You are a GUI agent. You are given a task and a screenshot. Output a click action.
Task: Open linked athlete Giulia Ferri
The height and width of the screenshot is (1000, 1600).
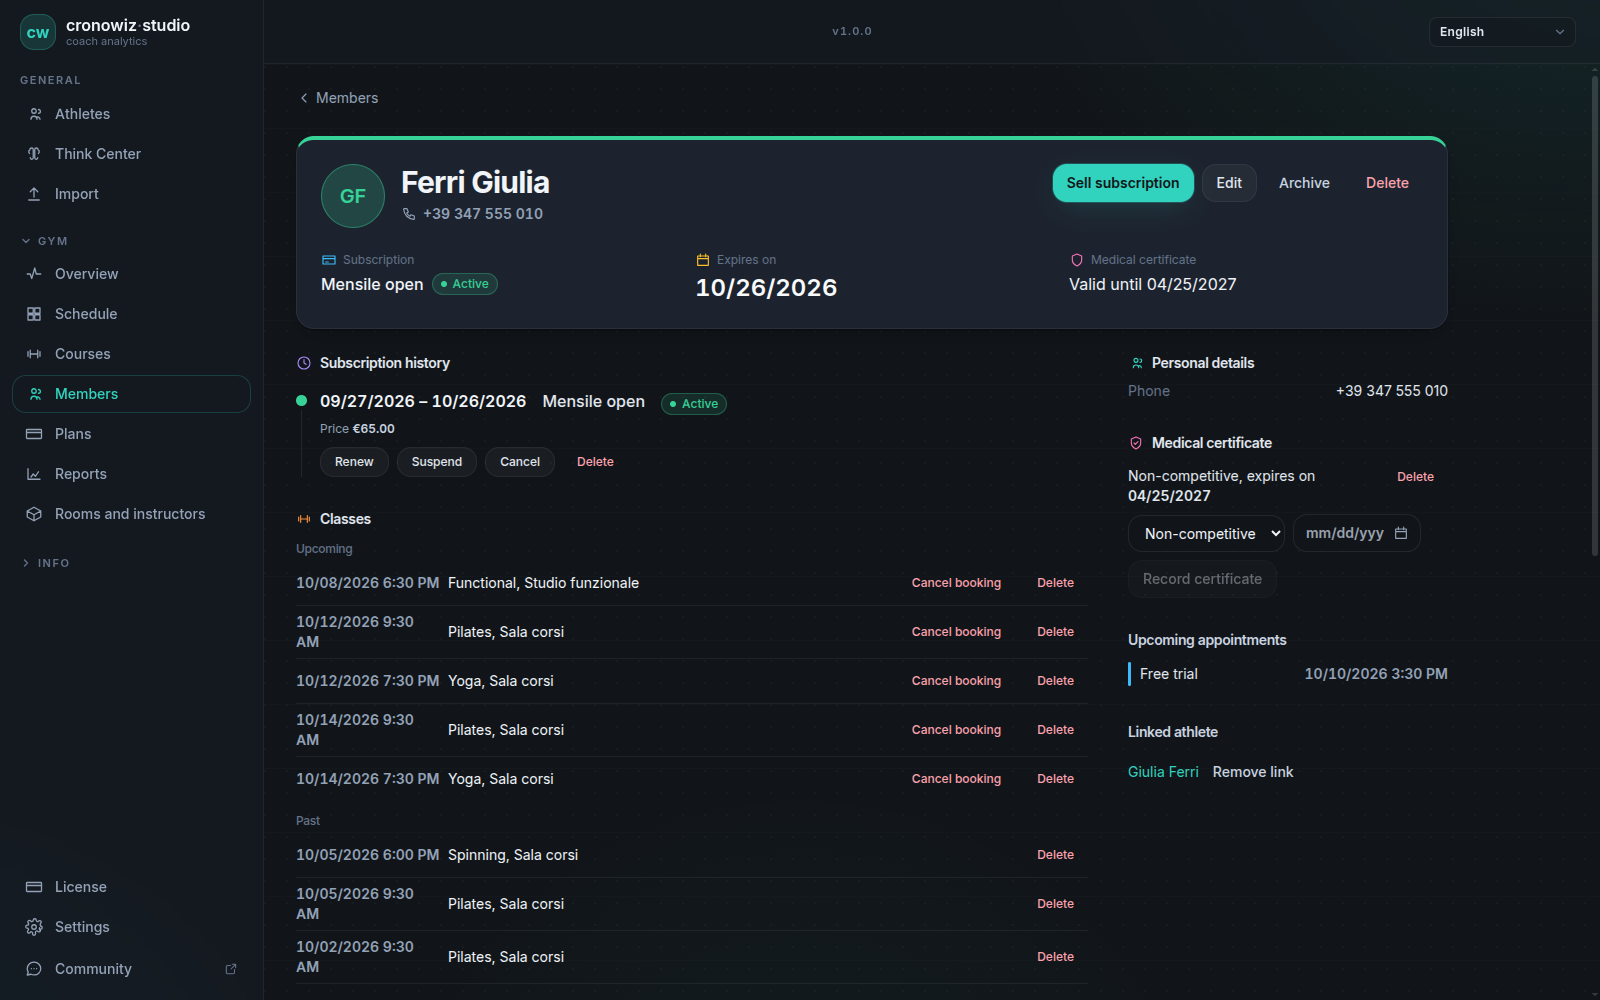[x=1163, y=772]
